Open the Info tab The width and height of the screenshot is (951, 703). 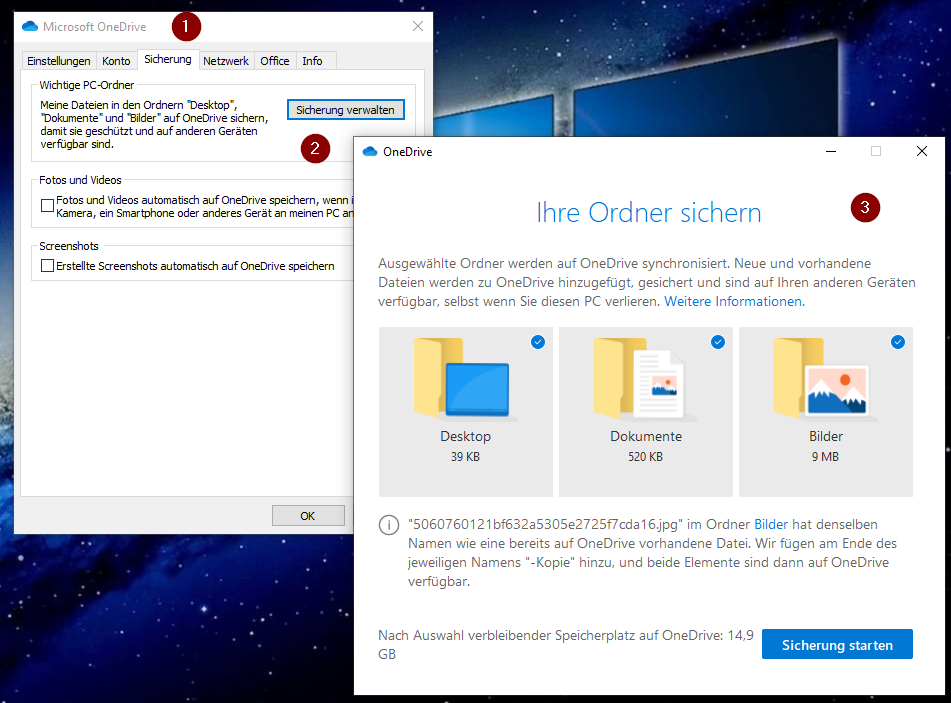312,61
